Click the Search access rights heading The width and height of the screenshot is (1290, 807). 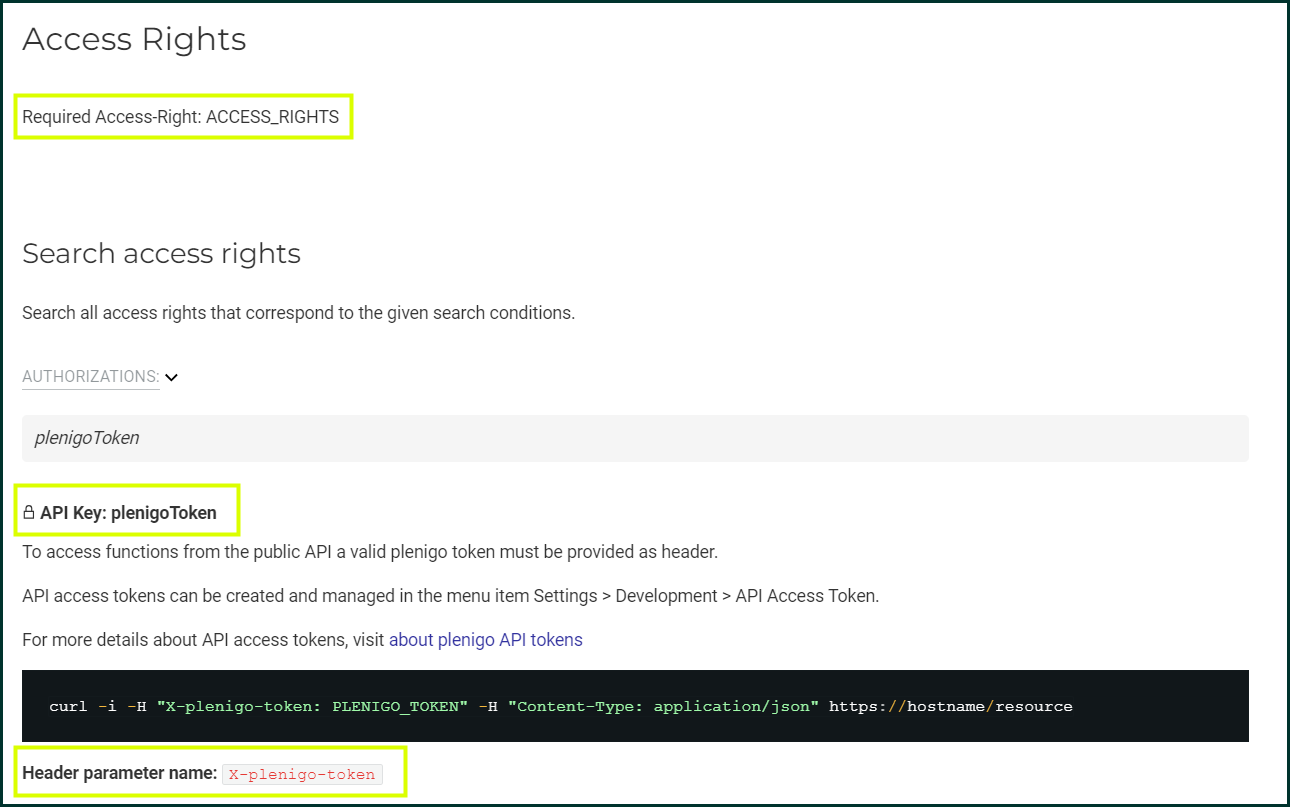[161, 254]
